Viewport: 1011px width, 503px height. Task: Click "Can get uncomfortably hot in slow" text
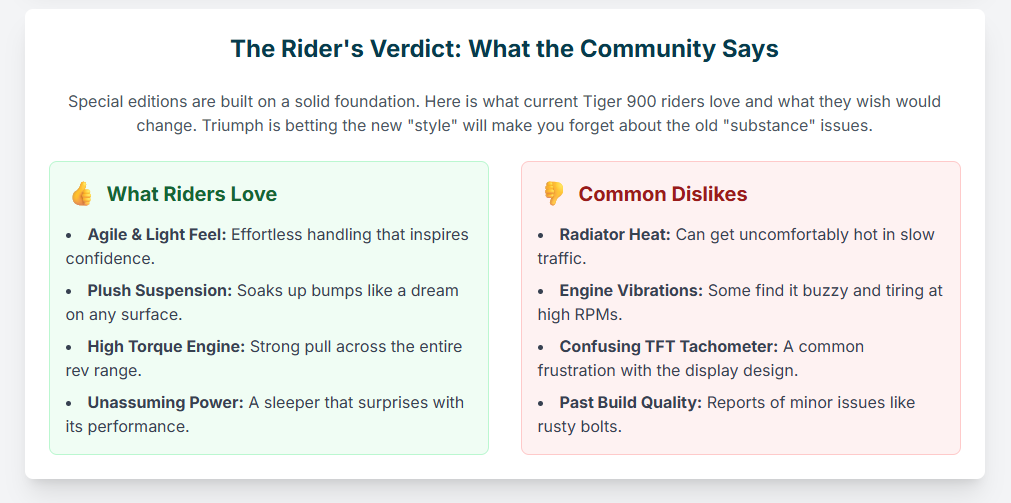coord(806,235)
